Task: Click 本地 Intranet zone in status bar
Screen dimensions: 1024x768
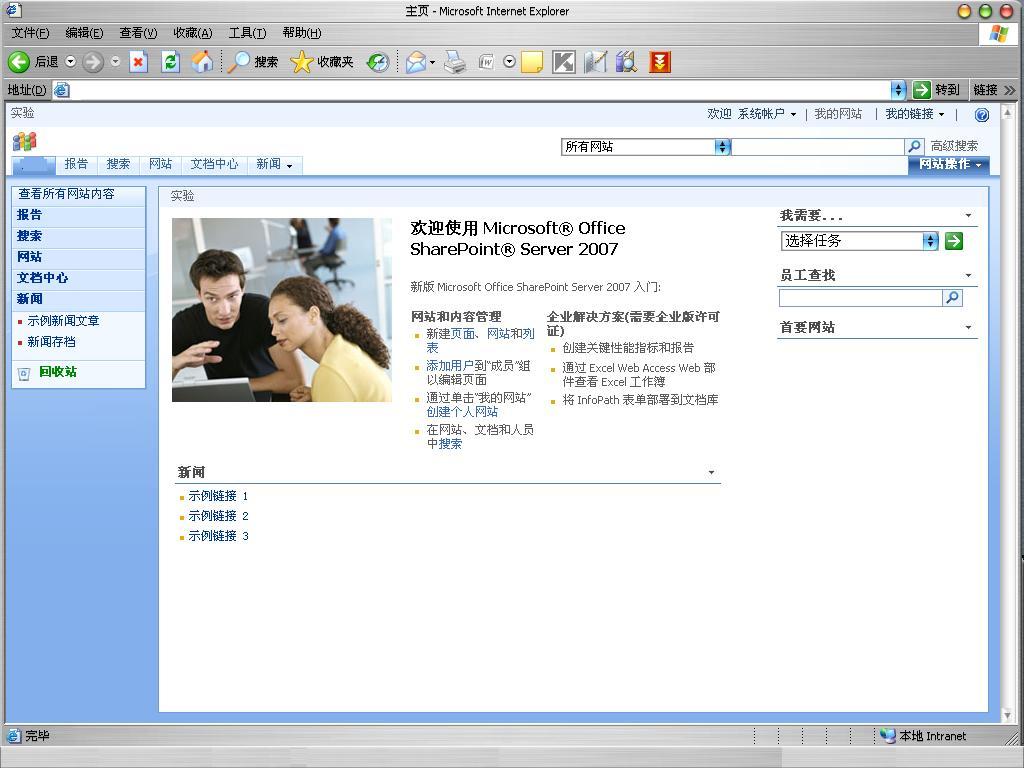Action: (x=923, y=736)
